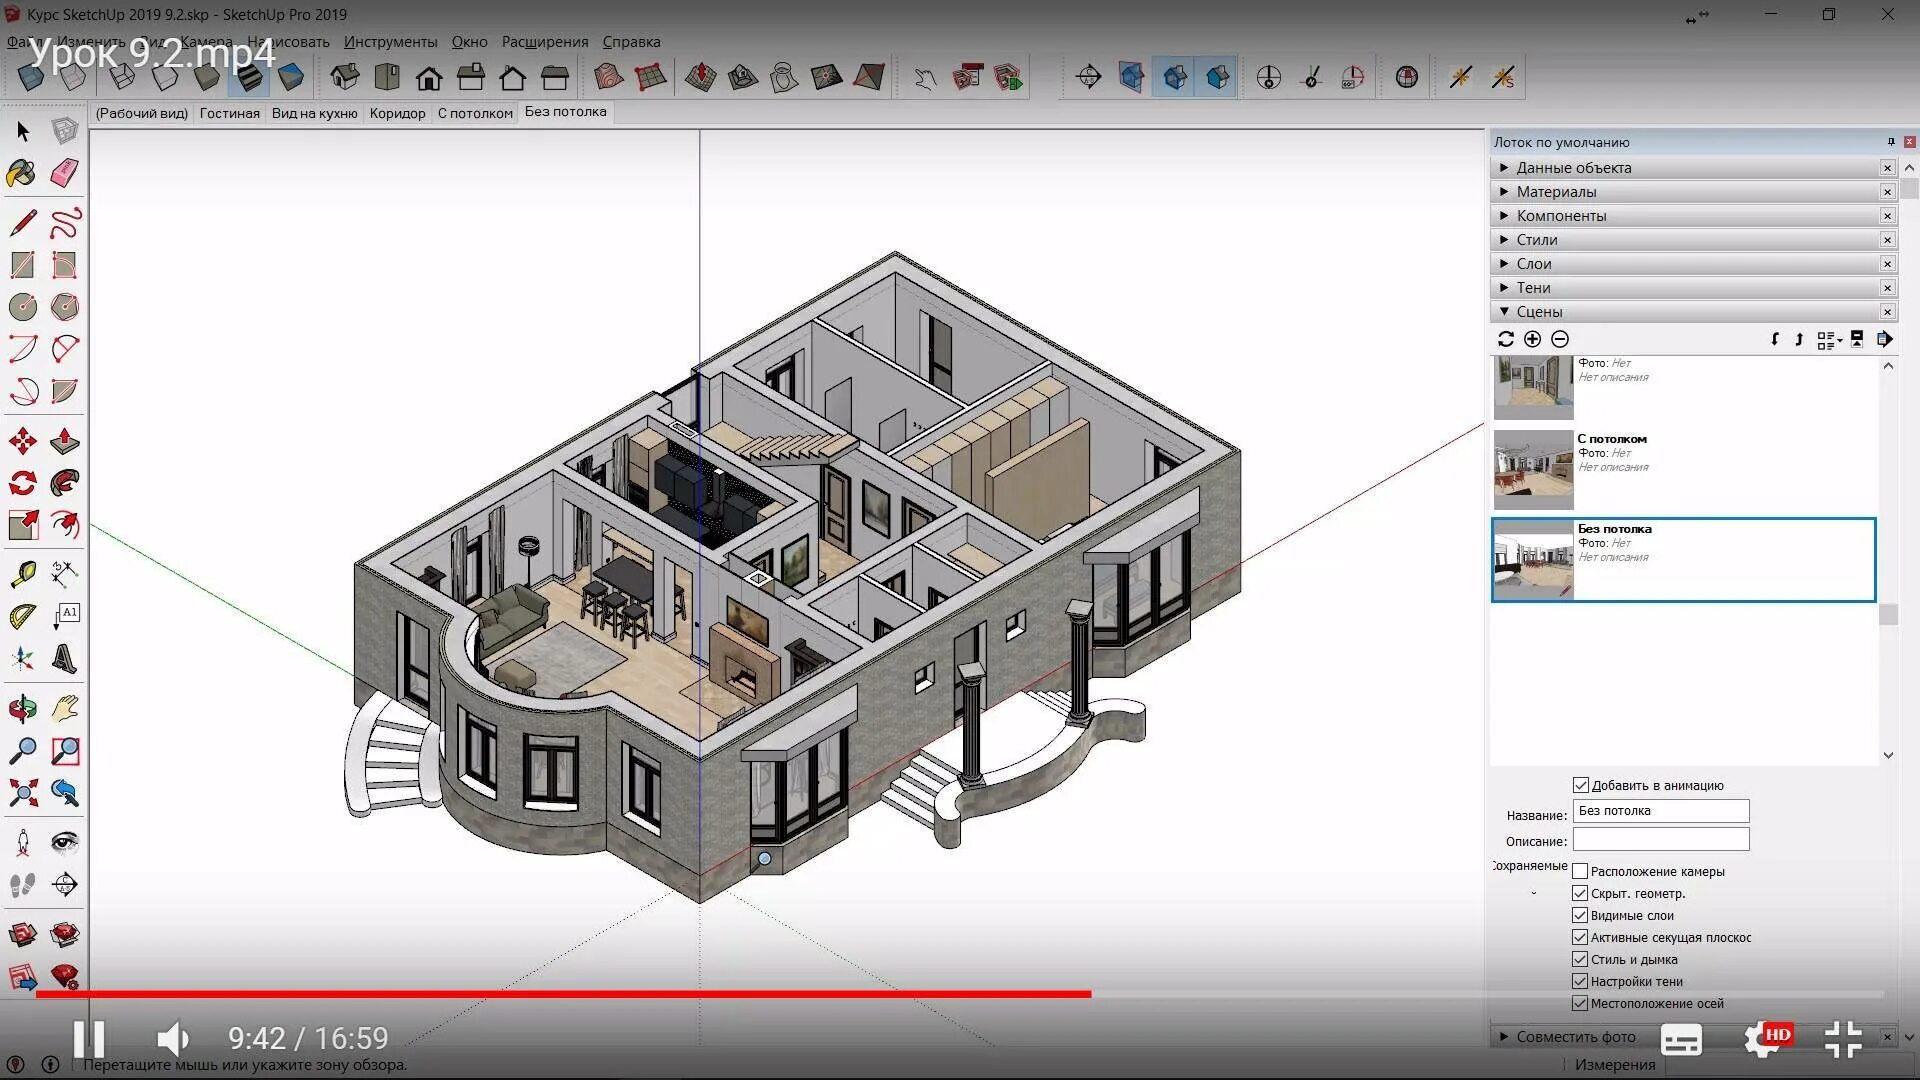This screenshot has width=1920, height=1080.
Task: Select the Move tool
Action: click(22, 441)
